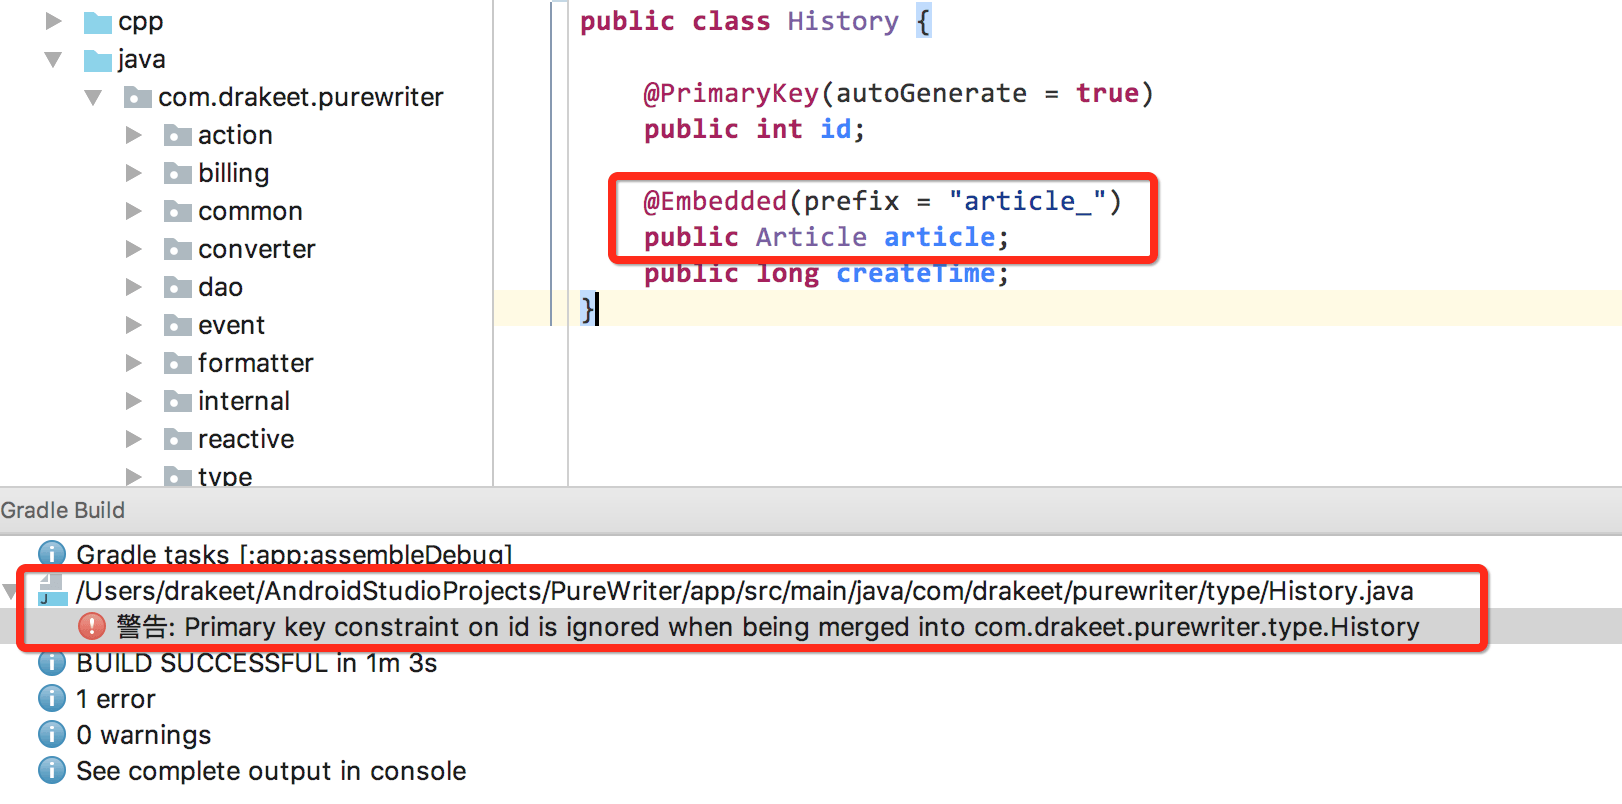Collapse the com.drakeet.purewriter package arrow
The image size is (1622, 804).
pos(93,98)
